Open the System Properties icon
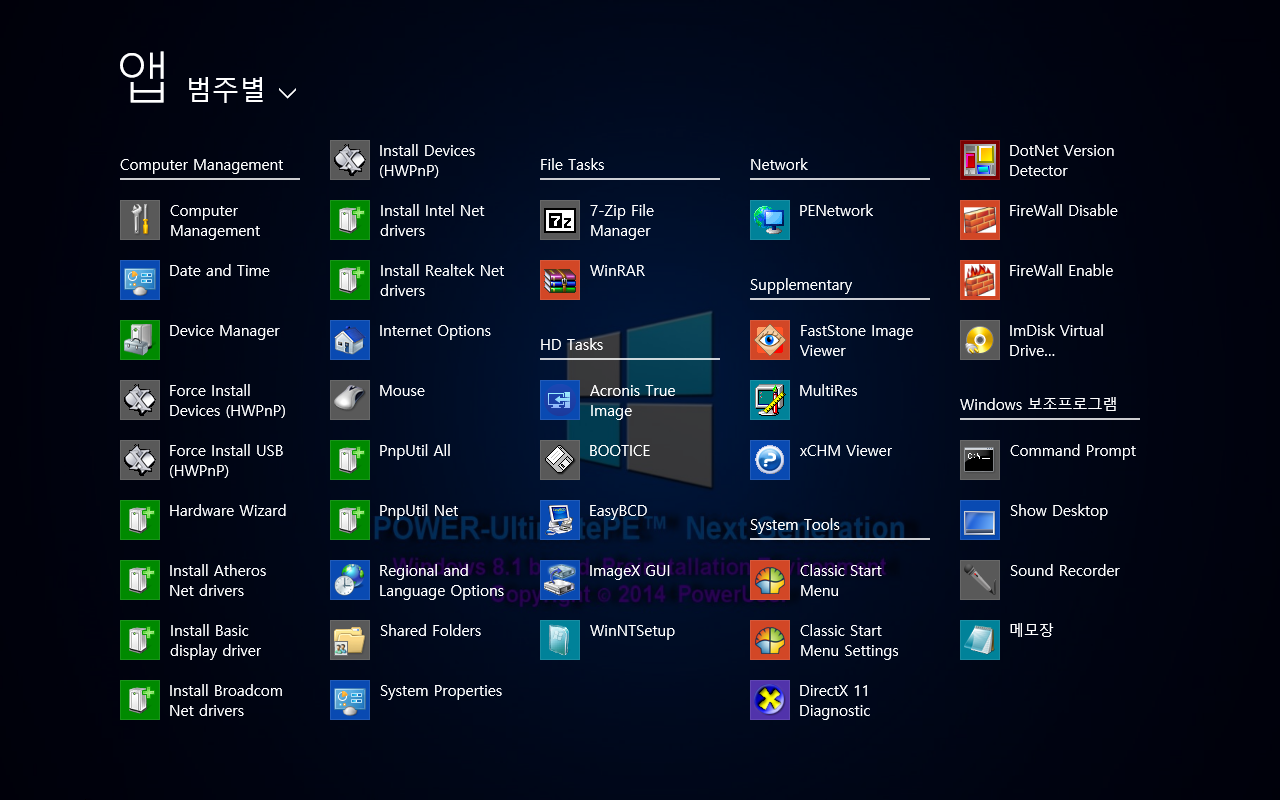The height and width of the screenshot is (800, 1280). pos(350,700)
